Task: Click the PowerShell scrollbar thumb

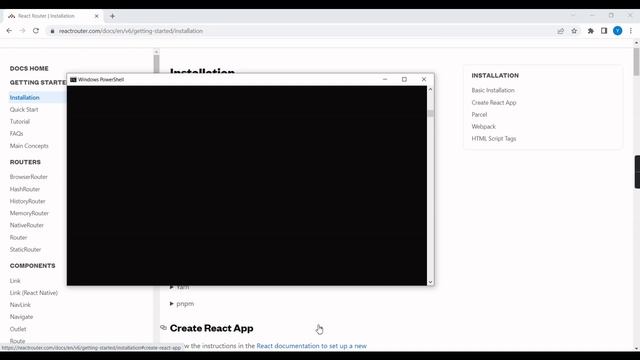Action: (431, 113)
